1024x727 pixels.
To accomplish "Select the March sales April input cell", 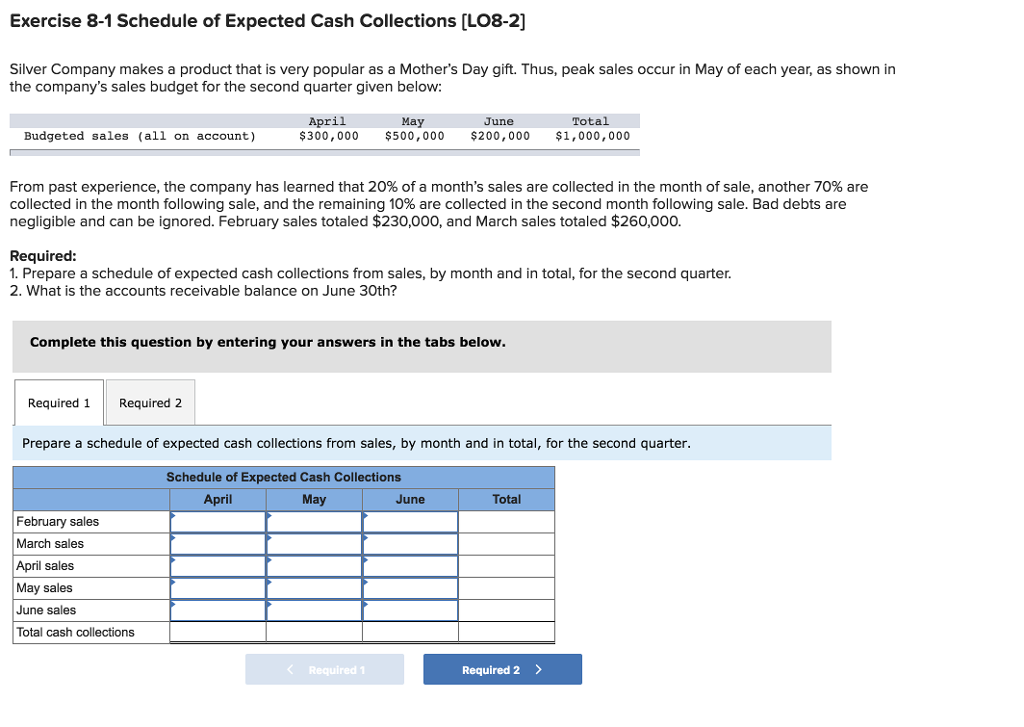I will click(x=218, y=543).
